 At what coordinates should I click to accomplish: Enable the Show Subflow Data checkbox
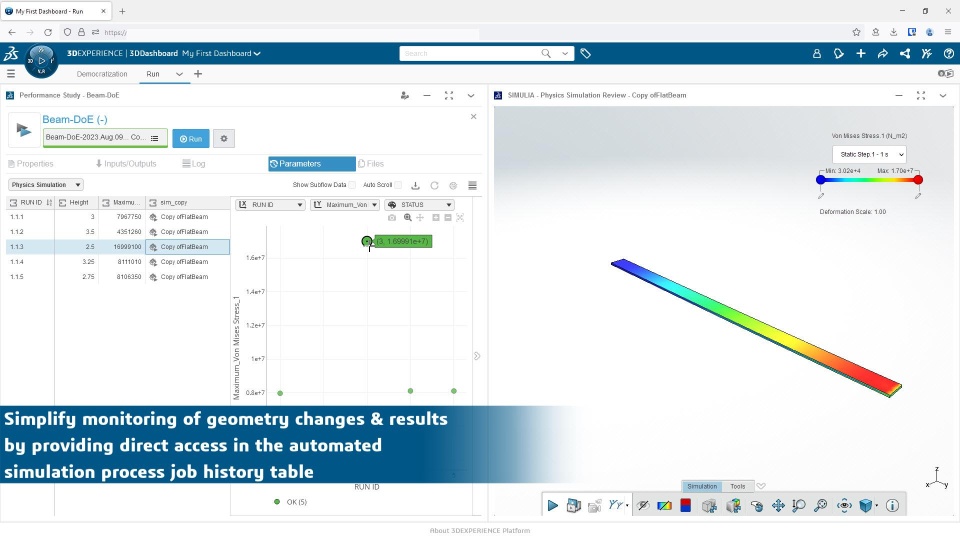(x=352, y=185)
